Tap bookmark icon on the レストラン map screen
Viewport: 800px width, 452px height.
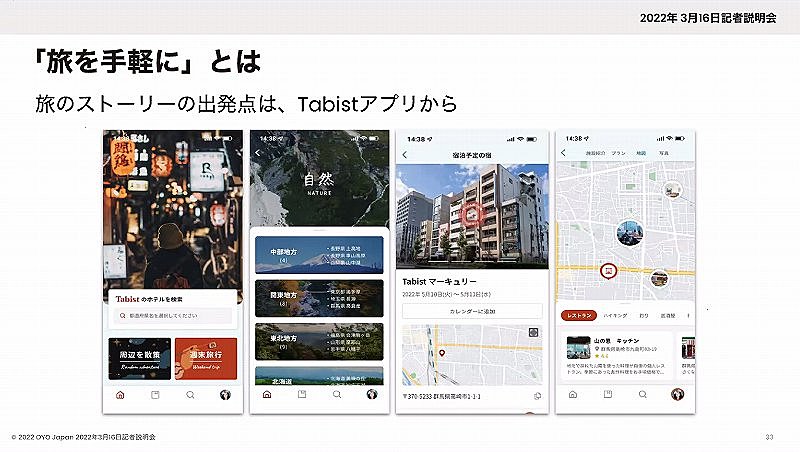pos(608,394)
